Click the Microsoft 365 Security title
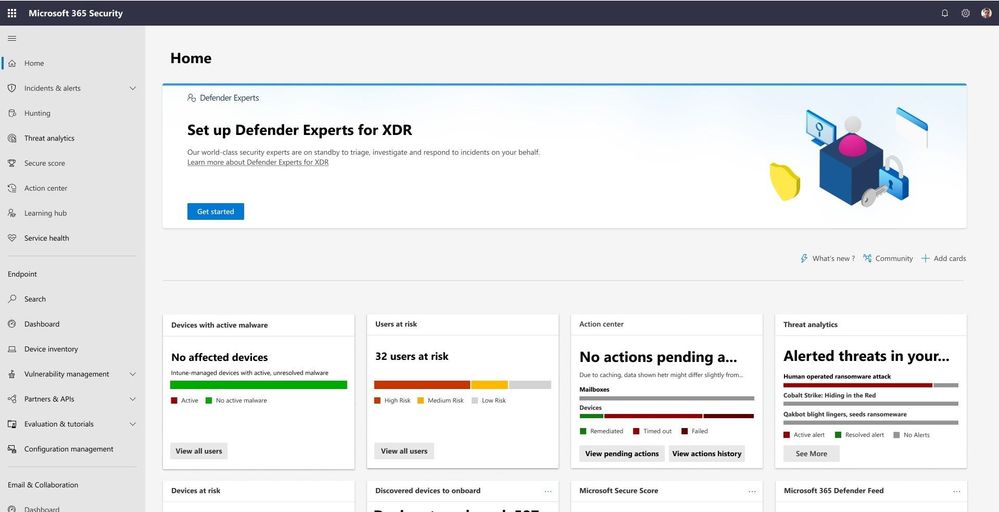 point(76,13)
